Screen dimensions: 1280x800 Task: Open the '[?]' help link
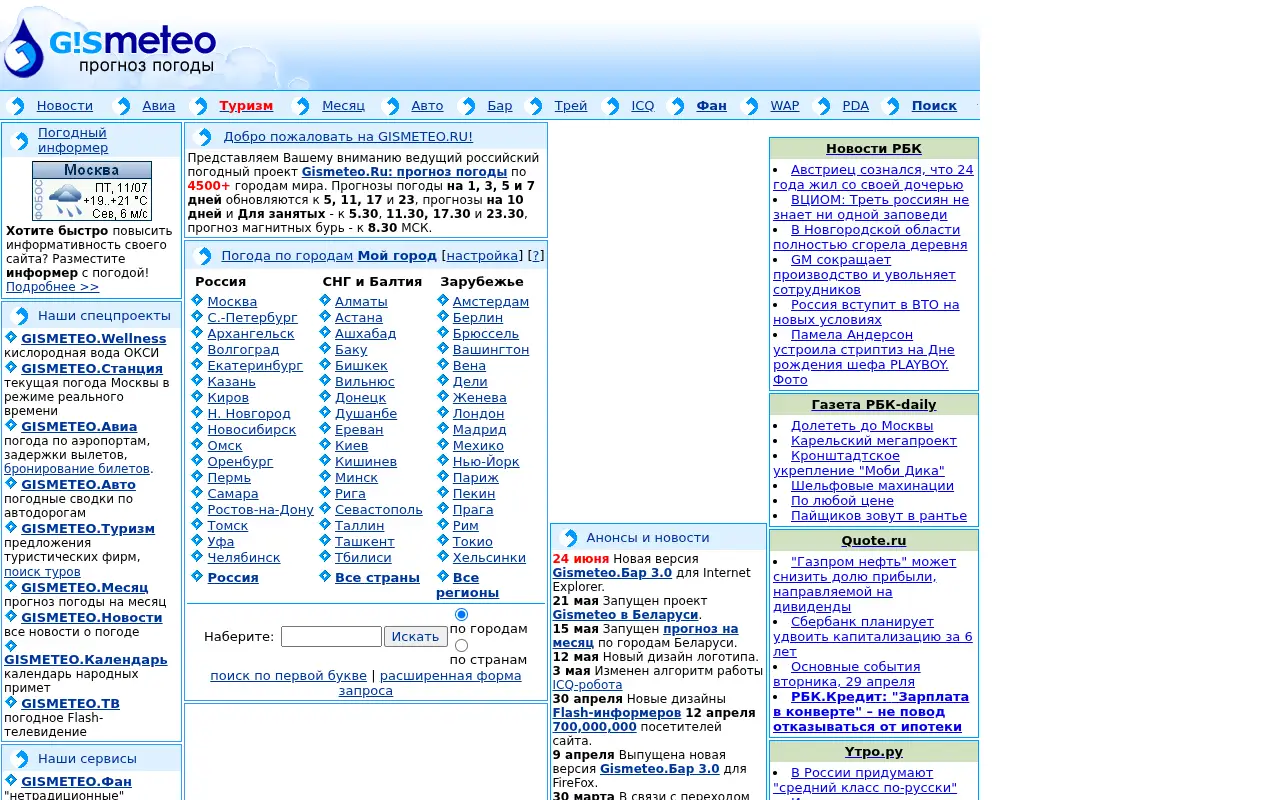click(x=535, y=255)
